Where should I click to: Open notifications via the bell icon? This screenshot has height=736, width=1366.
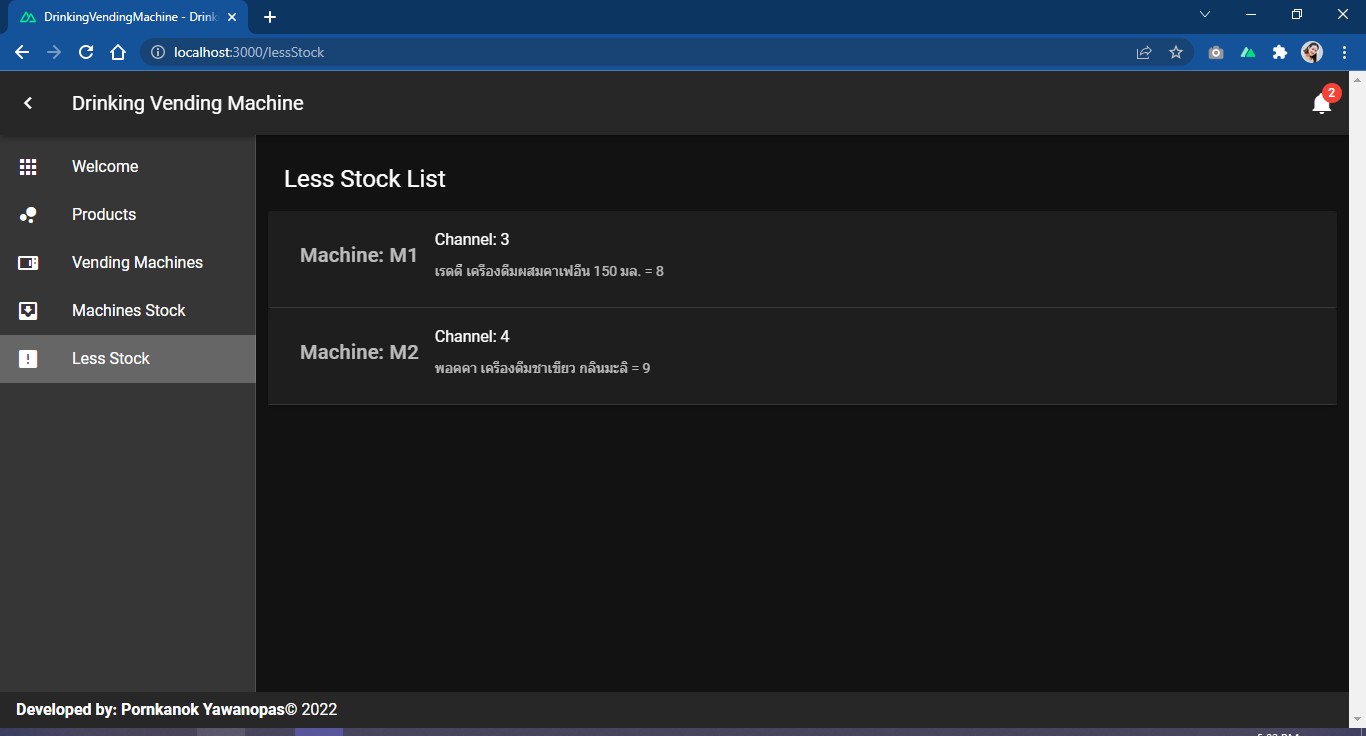pyautogui.click(x=1321, y=104)
